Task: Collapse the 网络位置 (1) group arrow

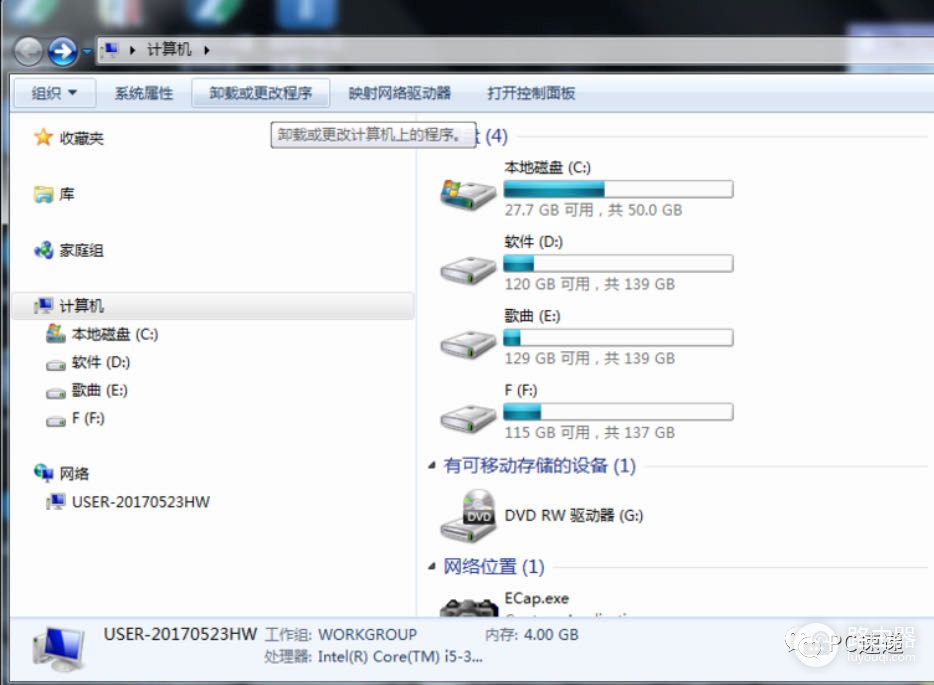Action: 432,566
